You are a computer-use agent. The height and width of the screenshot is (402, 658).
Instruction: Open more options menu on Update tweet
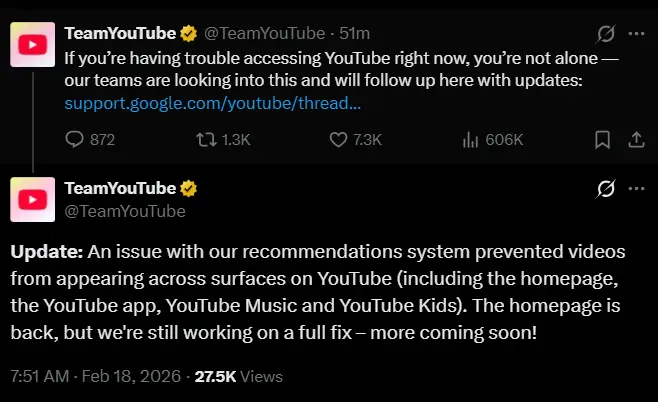point(636,189)
